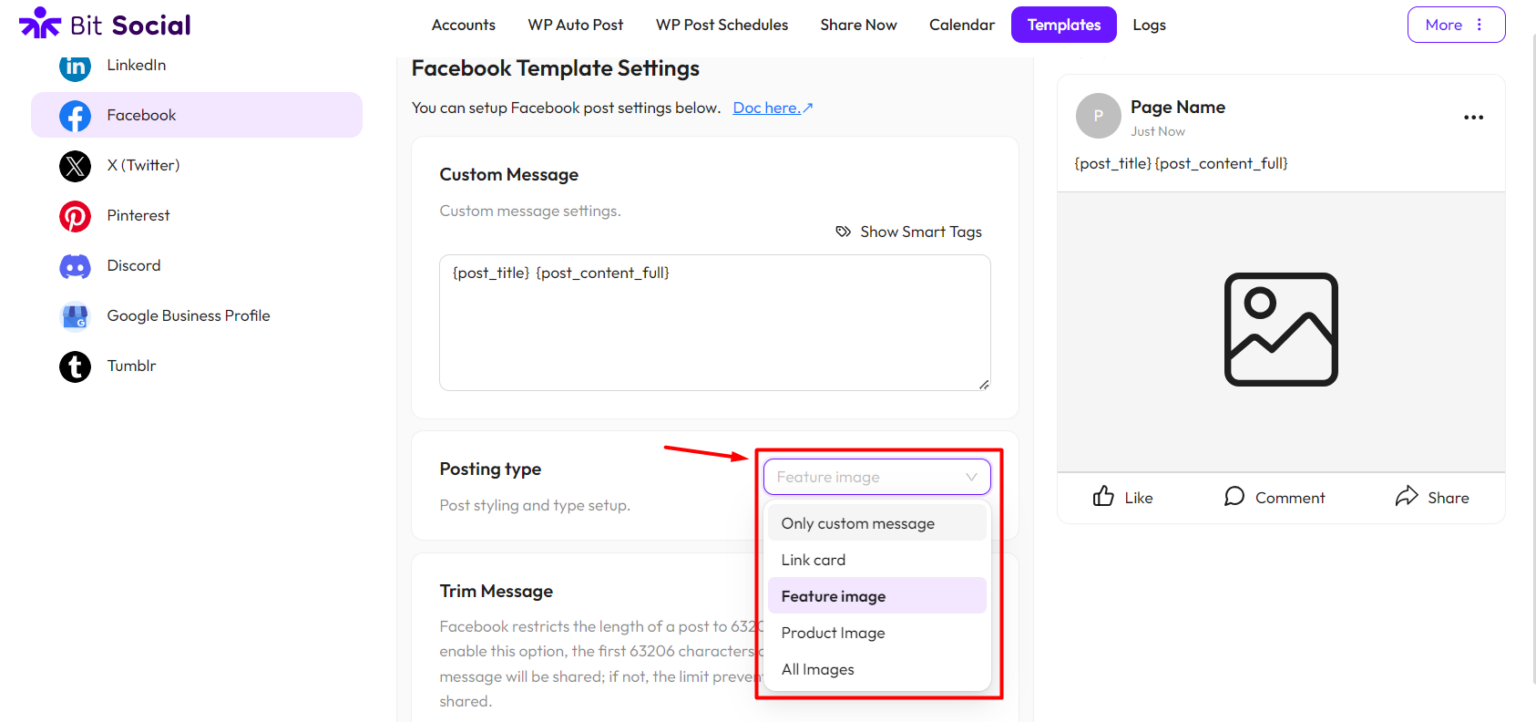Click the Bit Social logo icon
This screenshot has width=1536, height=722.
[40, 22]
